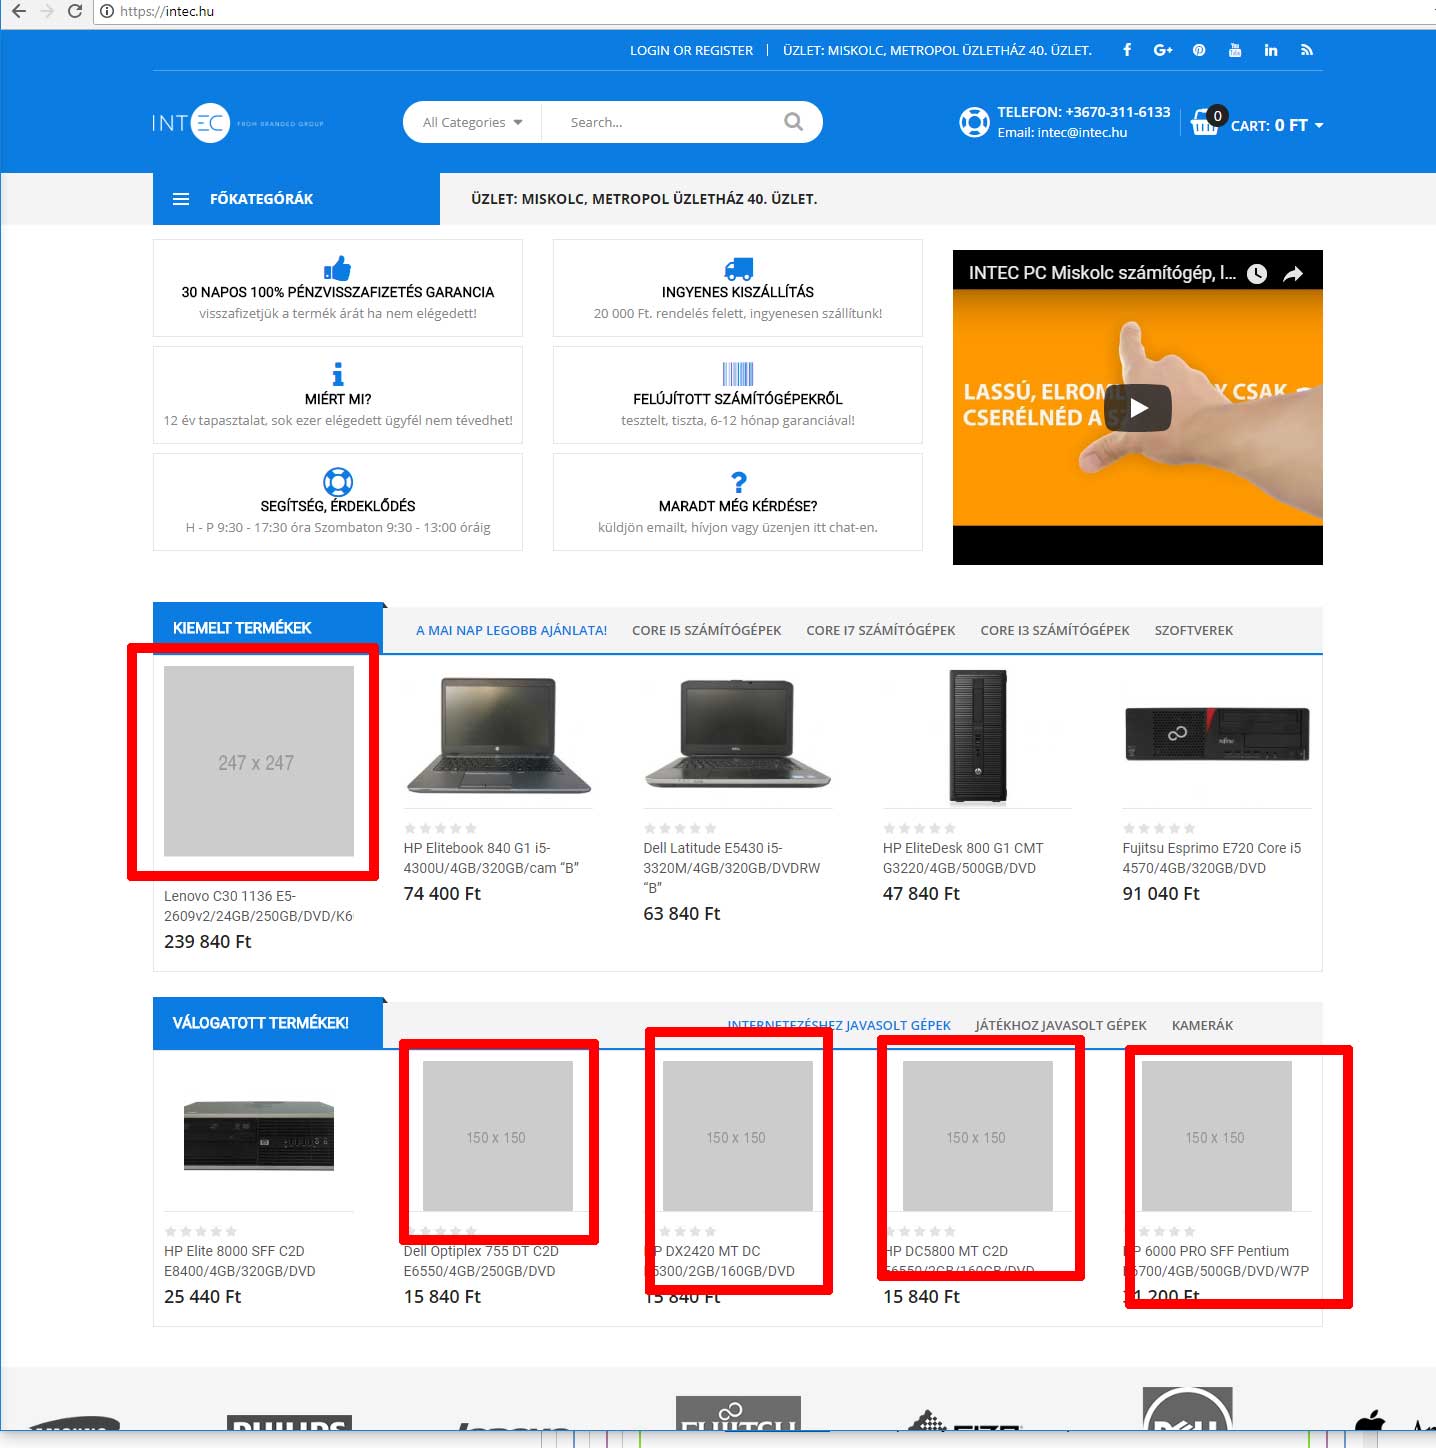Open the HP EliteDesk 800 G1 CMT link
This screenshot has width=1436, height=1448.
tap(963, 858)
